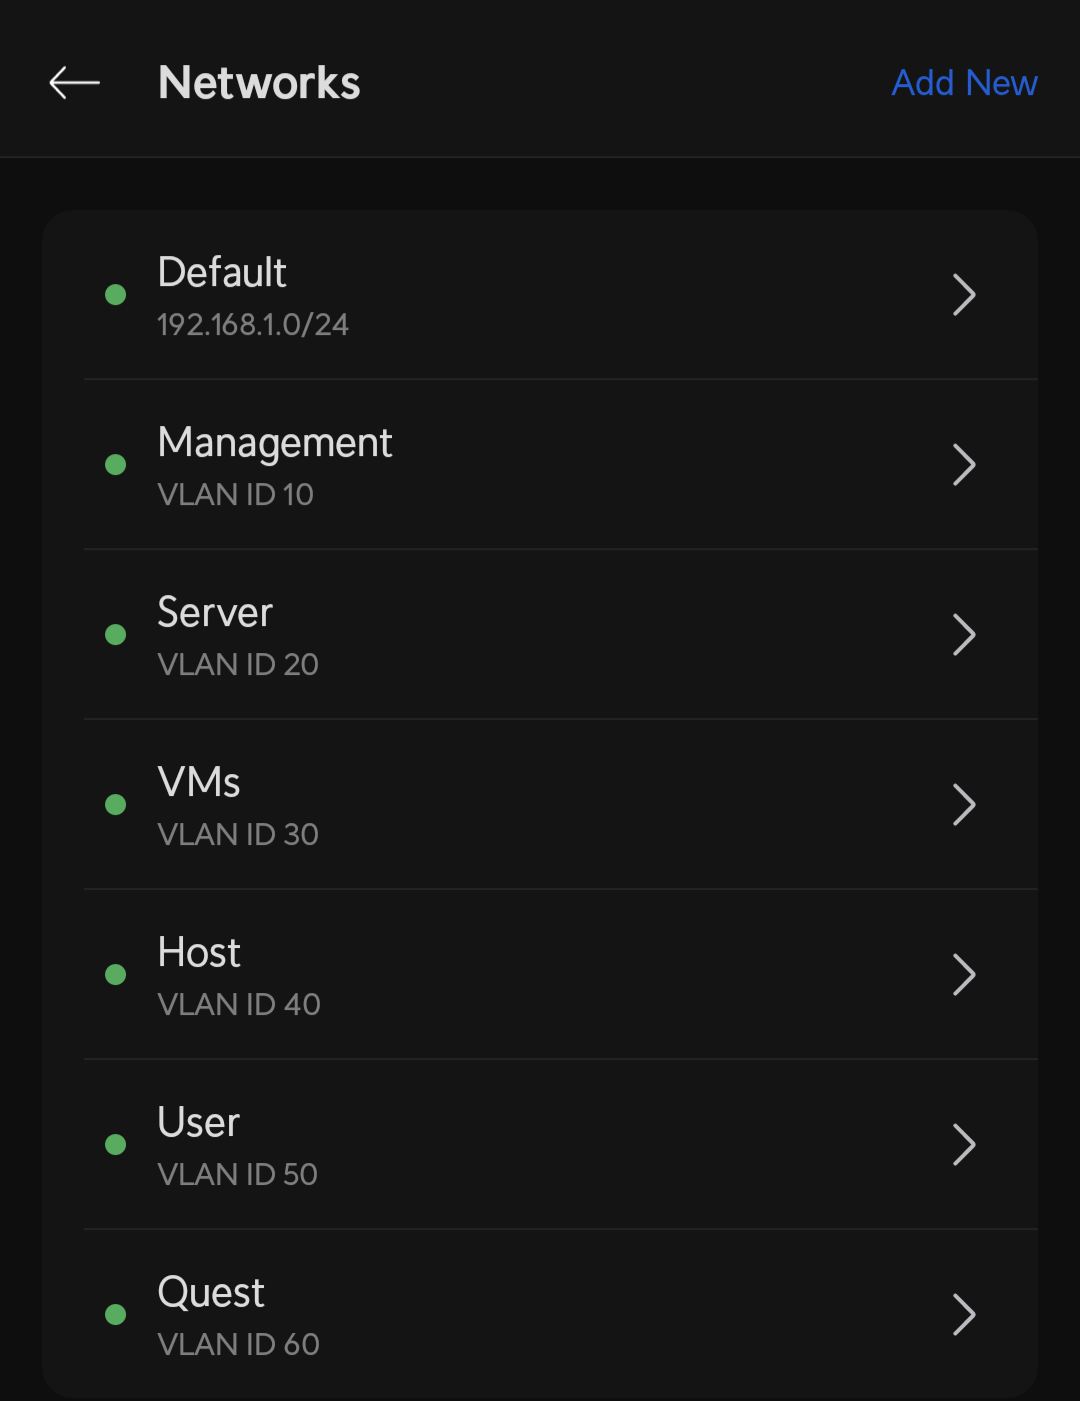
Task: Expand the Server network chevron
Action: coord(963,635)
